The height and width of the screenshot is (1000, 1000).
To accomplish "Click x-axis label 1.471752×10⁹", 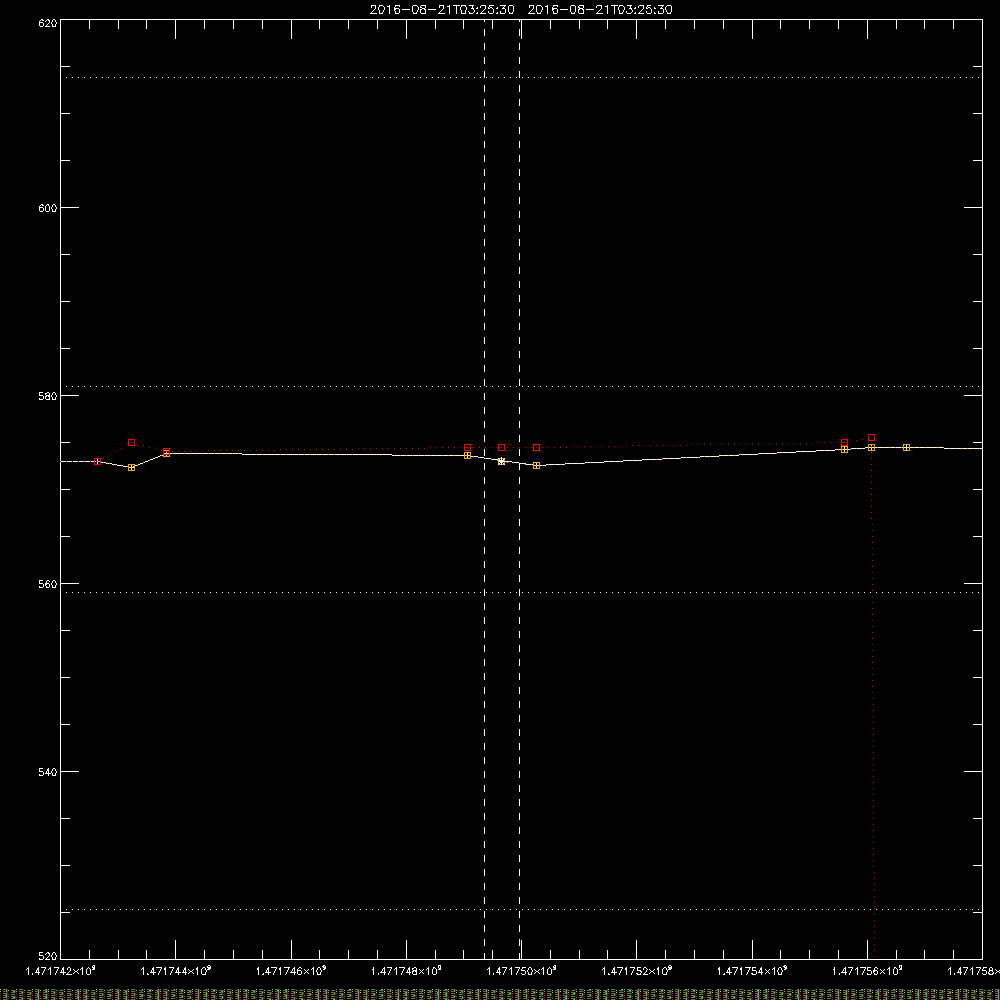I will [x=636, y=971].
